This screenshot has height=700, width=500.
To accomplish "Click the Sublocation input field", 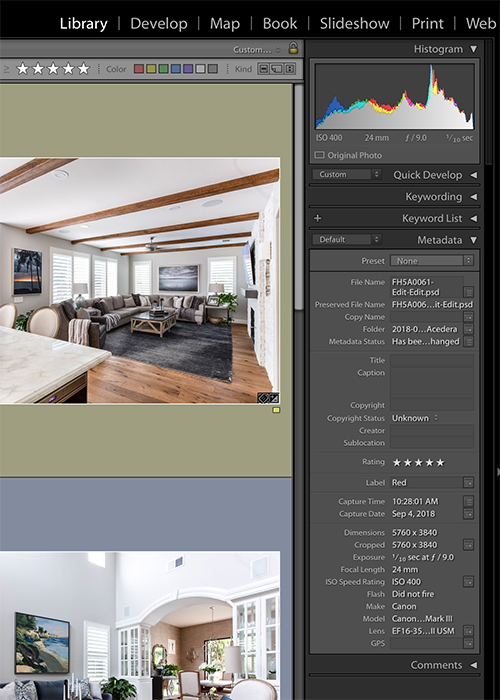I will point(432,443).
